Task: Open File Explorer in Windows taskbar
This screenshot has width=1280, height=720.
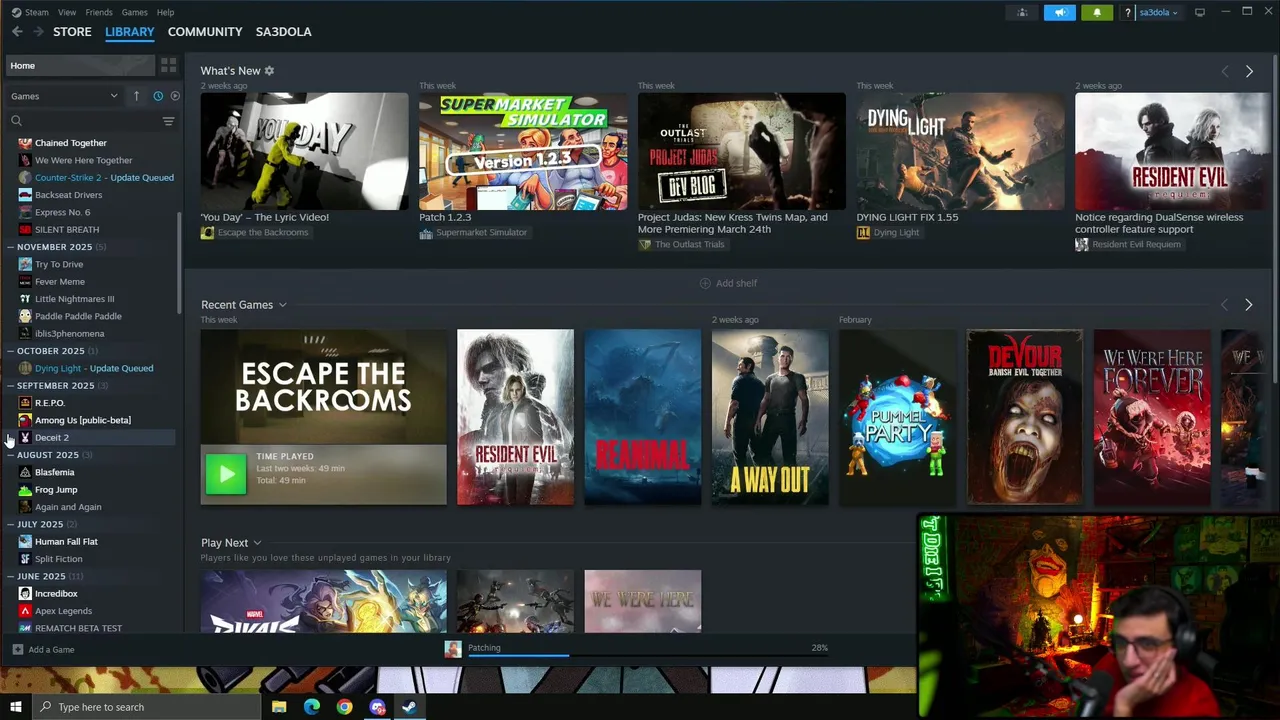Action: (279, 707)
